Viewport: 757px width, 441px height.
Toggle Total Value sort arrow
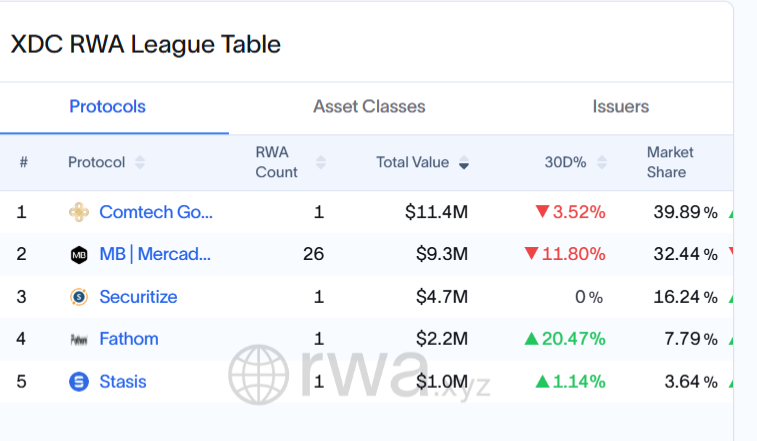click(x=464, y=163)
